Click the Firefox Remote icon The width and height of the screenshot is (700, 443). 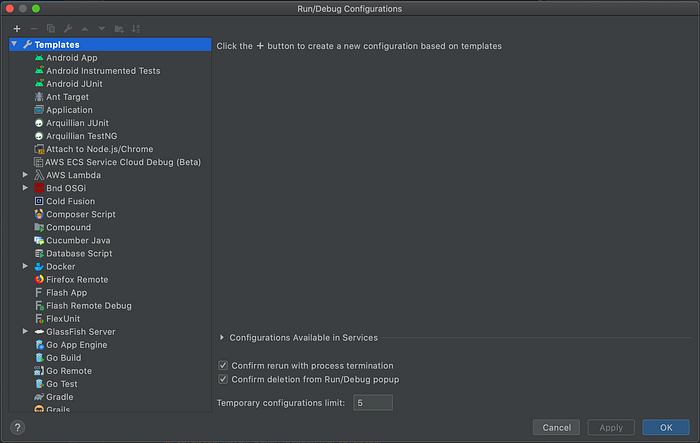pyautogui.click(x=39, y=280)
